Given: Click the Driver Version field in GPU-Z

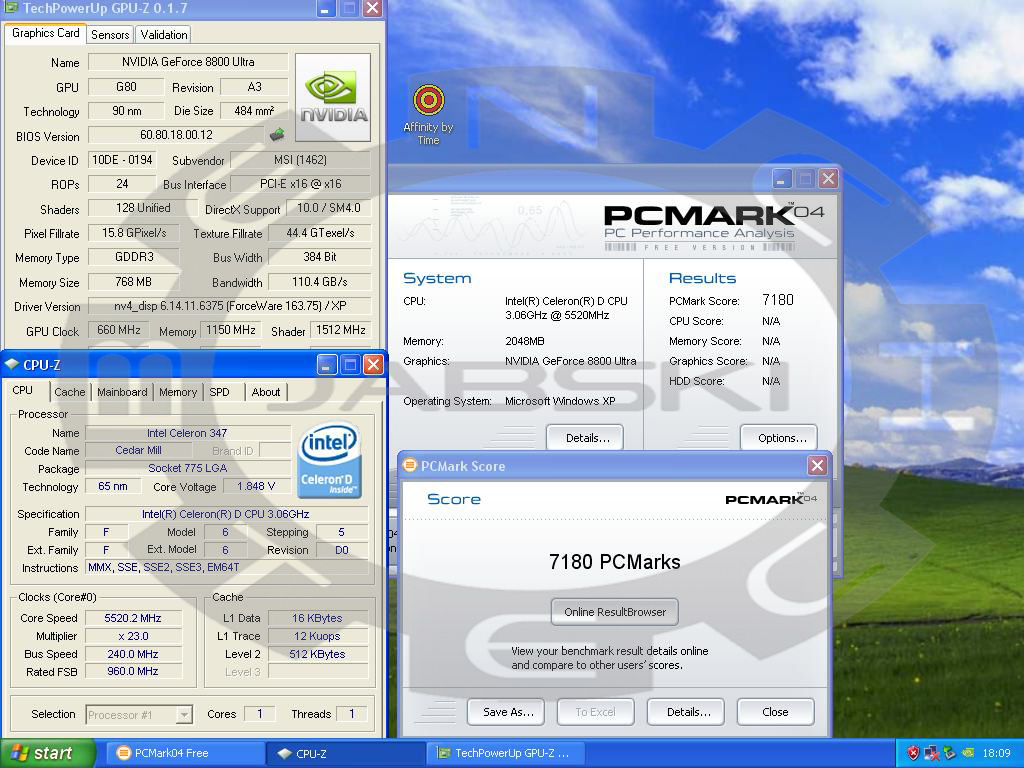Looking at the screenshot, I should tap(230, 306).
